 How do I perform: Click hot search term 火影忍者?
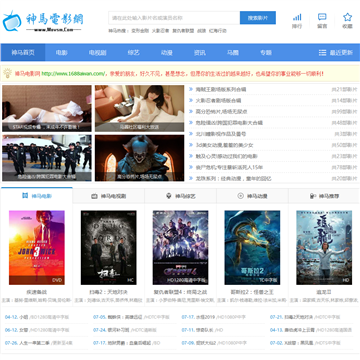click(x=160, y=31)
